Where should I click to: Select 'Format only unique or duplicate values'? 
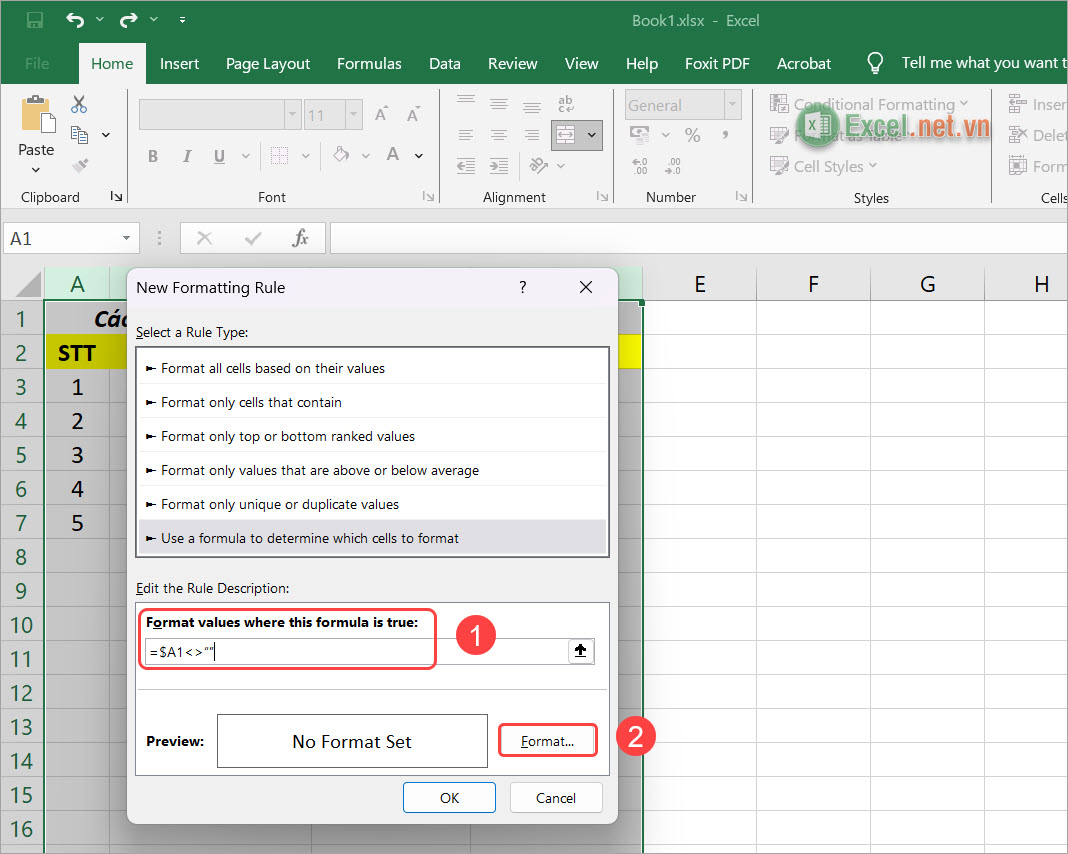click(x=372, y=504)
